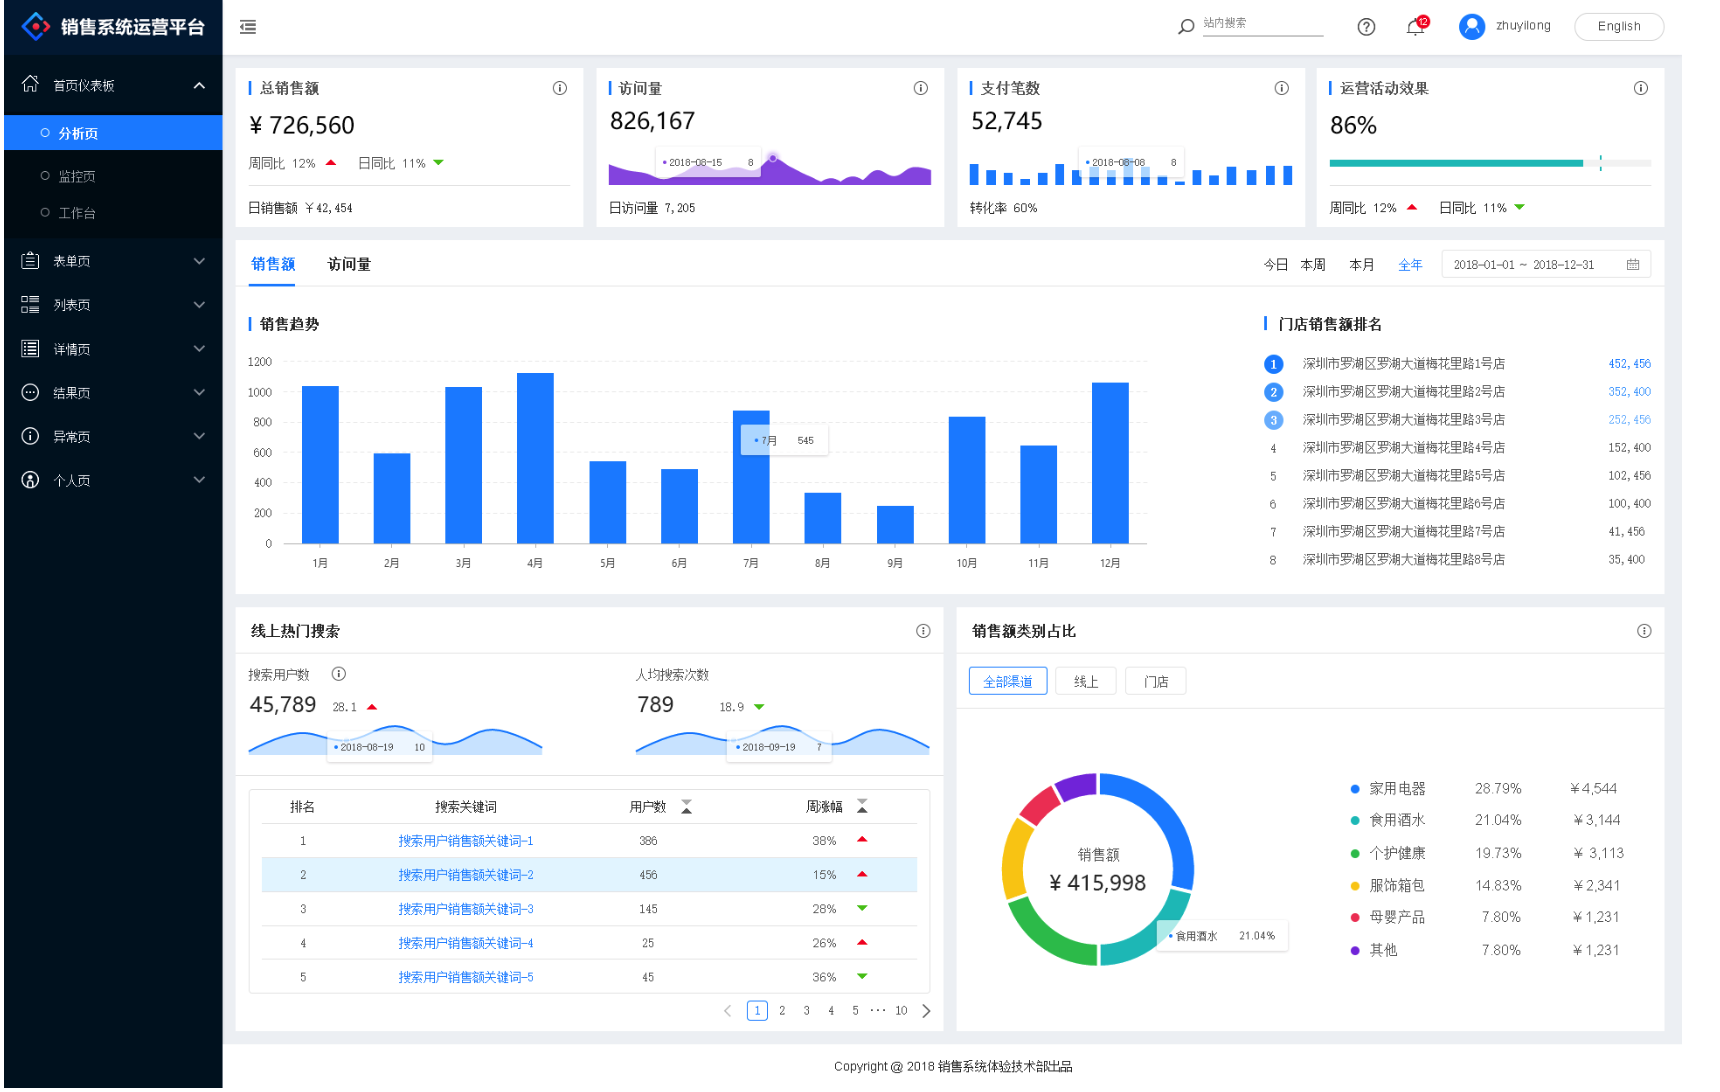Expand the 表单页 submenu
Viewport: 1720px width, 1092px height.
[199, 261]
